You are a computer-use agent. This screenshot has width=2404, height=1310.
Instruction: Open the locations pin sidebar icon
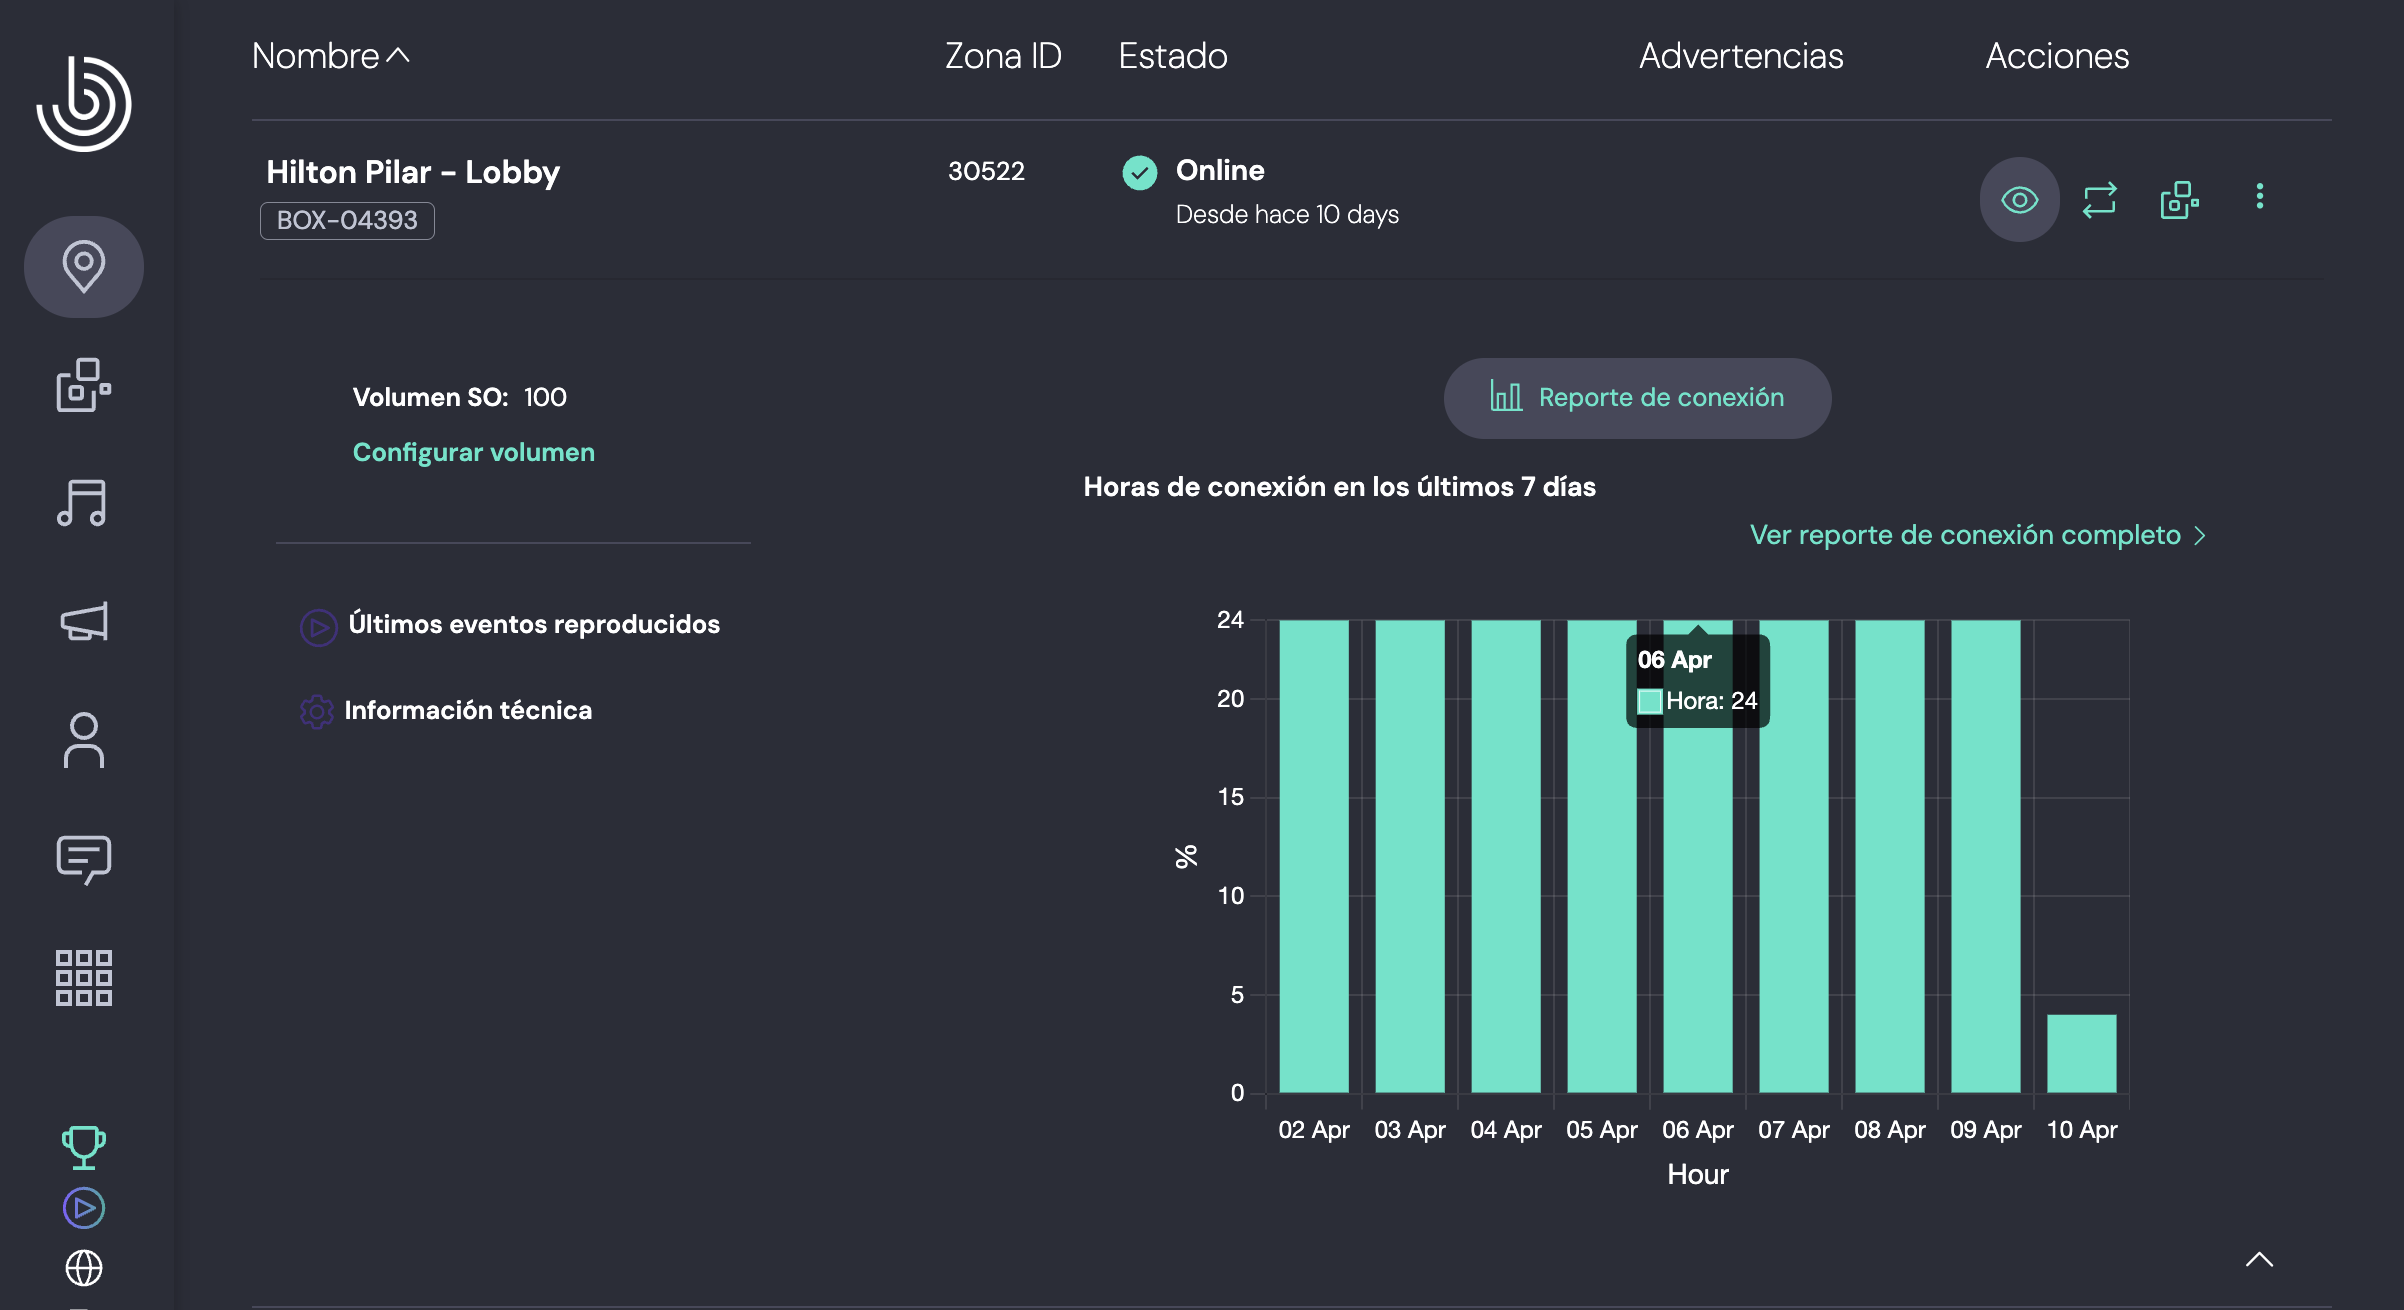coord(84,267)
